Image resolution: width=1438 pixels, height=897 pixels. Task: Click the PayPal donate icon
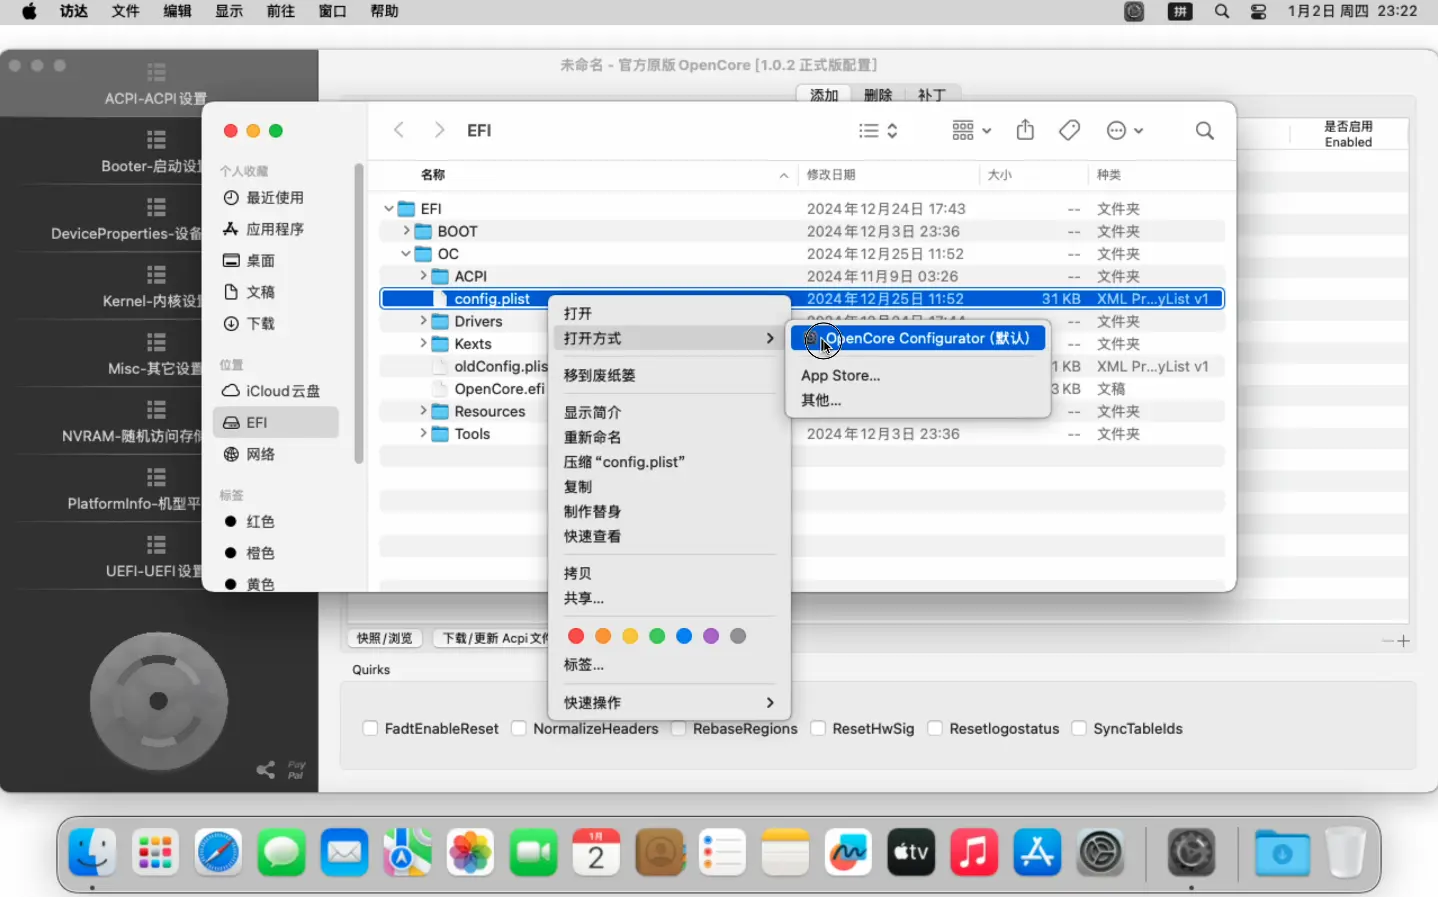(296, 769)
